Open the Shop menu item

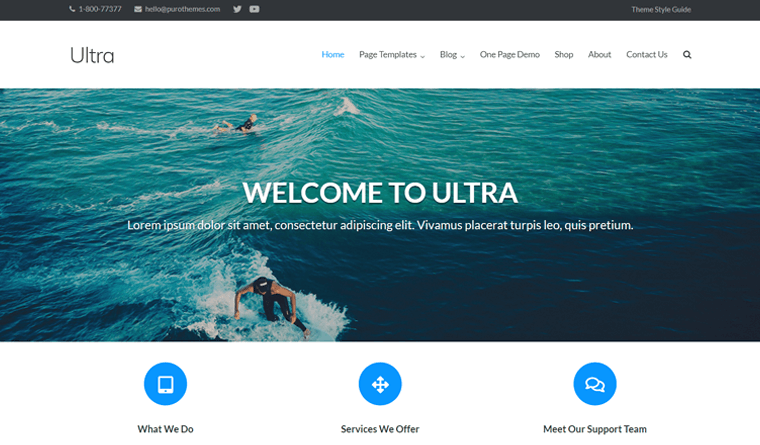pyautogui.click(x=564, y=54)
